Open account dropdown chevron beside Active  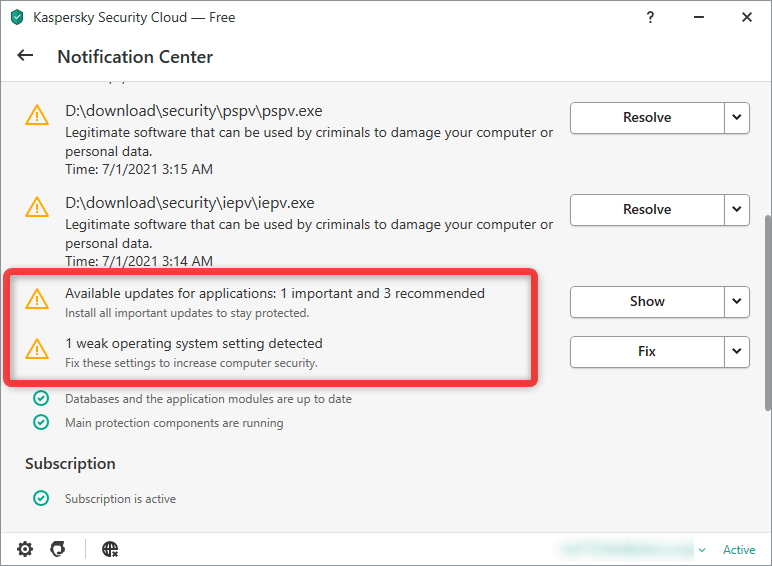[x=703, y=550]
